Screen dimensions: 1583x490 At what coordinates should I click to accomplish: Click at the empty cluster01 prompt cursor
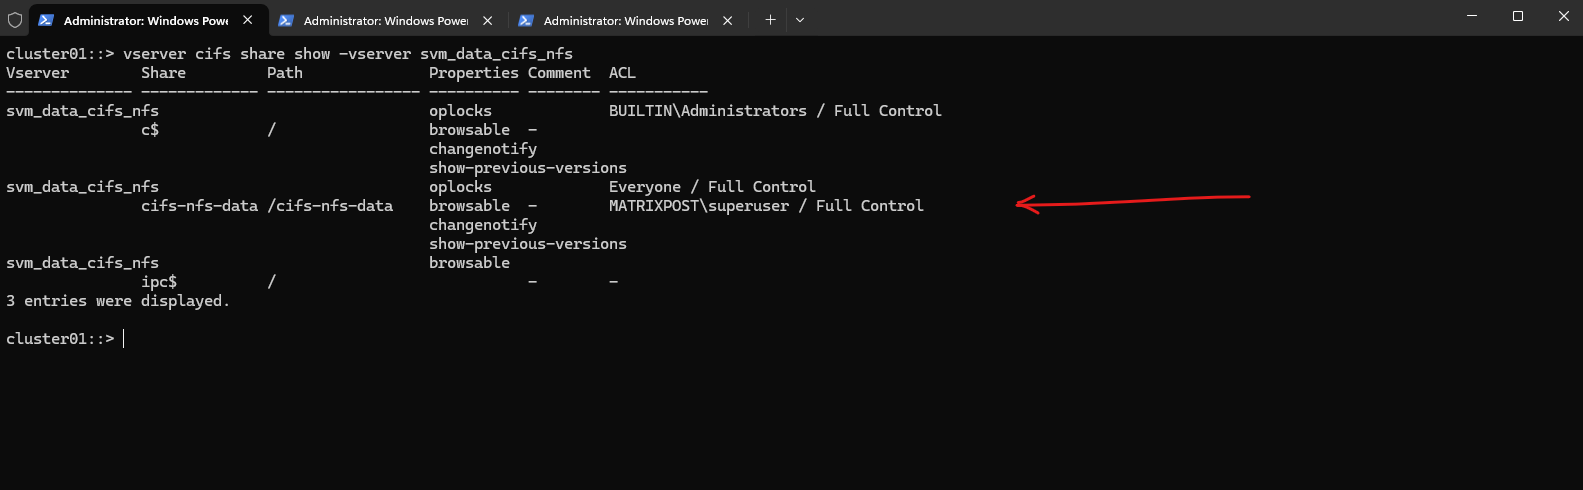tap(124, 339)
